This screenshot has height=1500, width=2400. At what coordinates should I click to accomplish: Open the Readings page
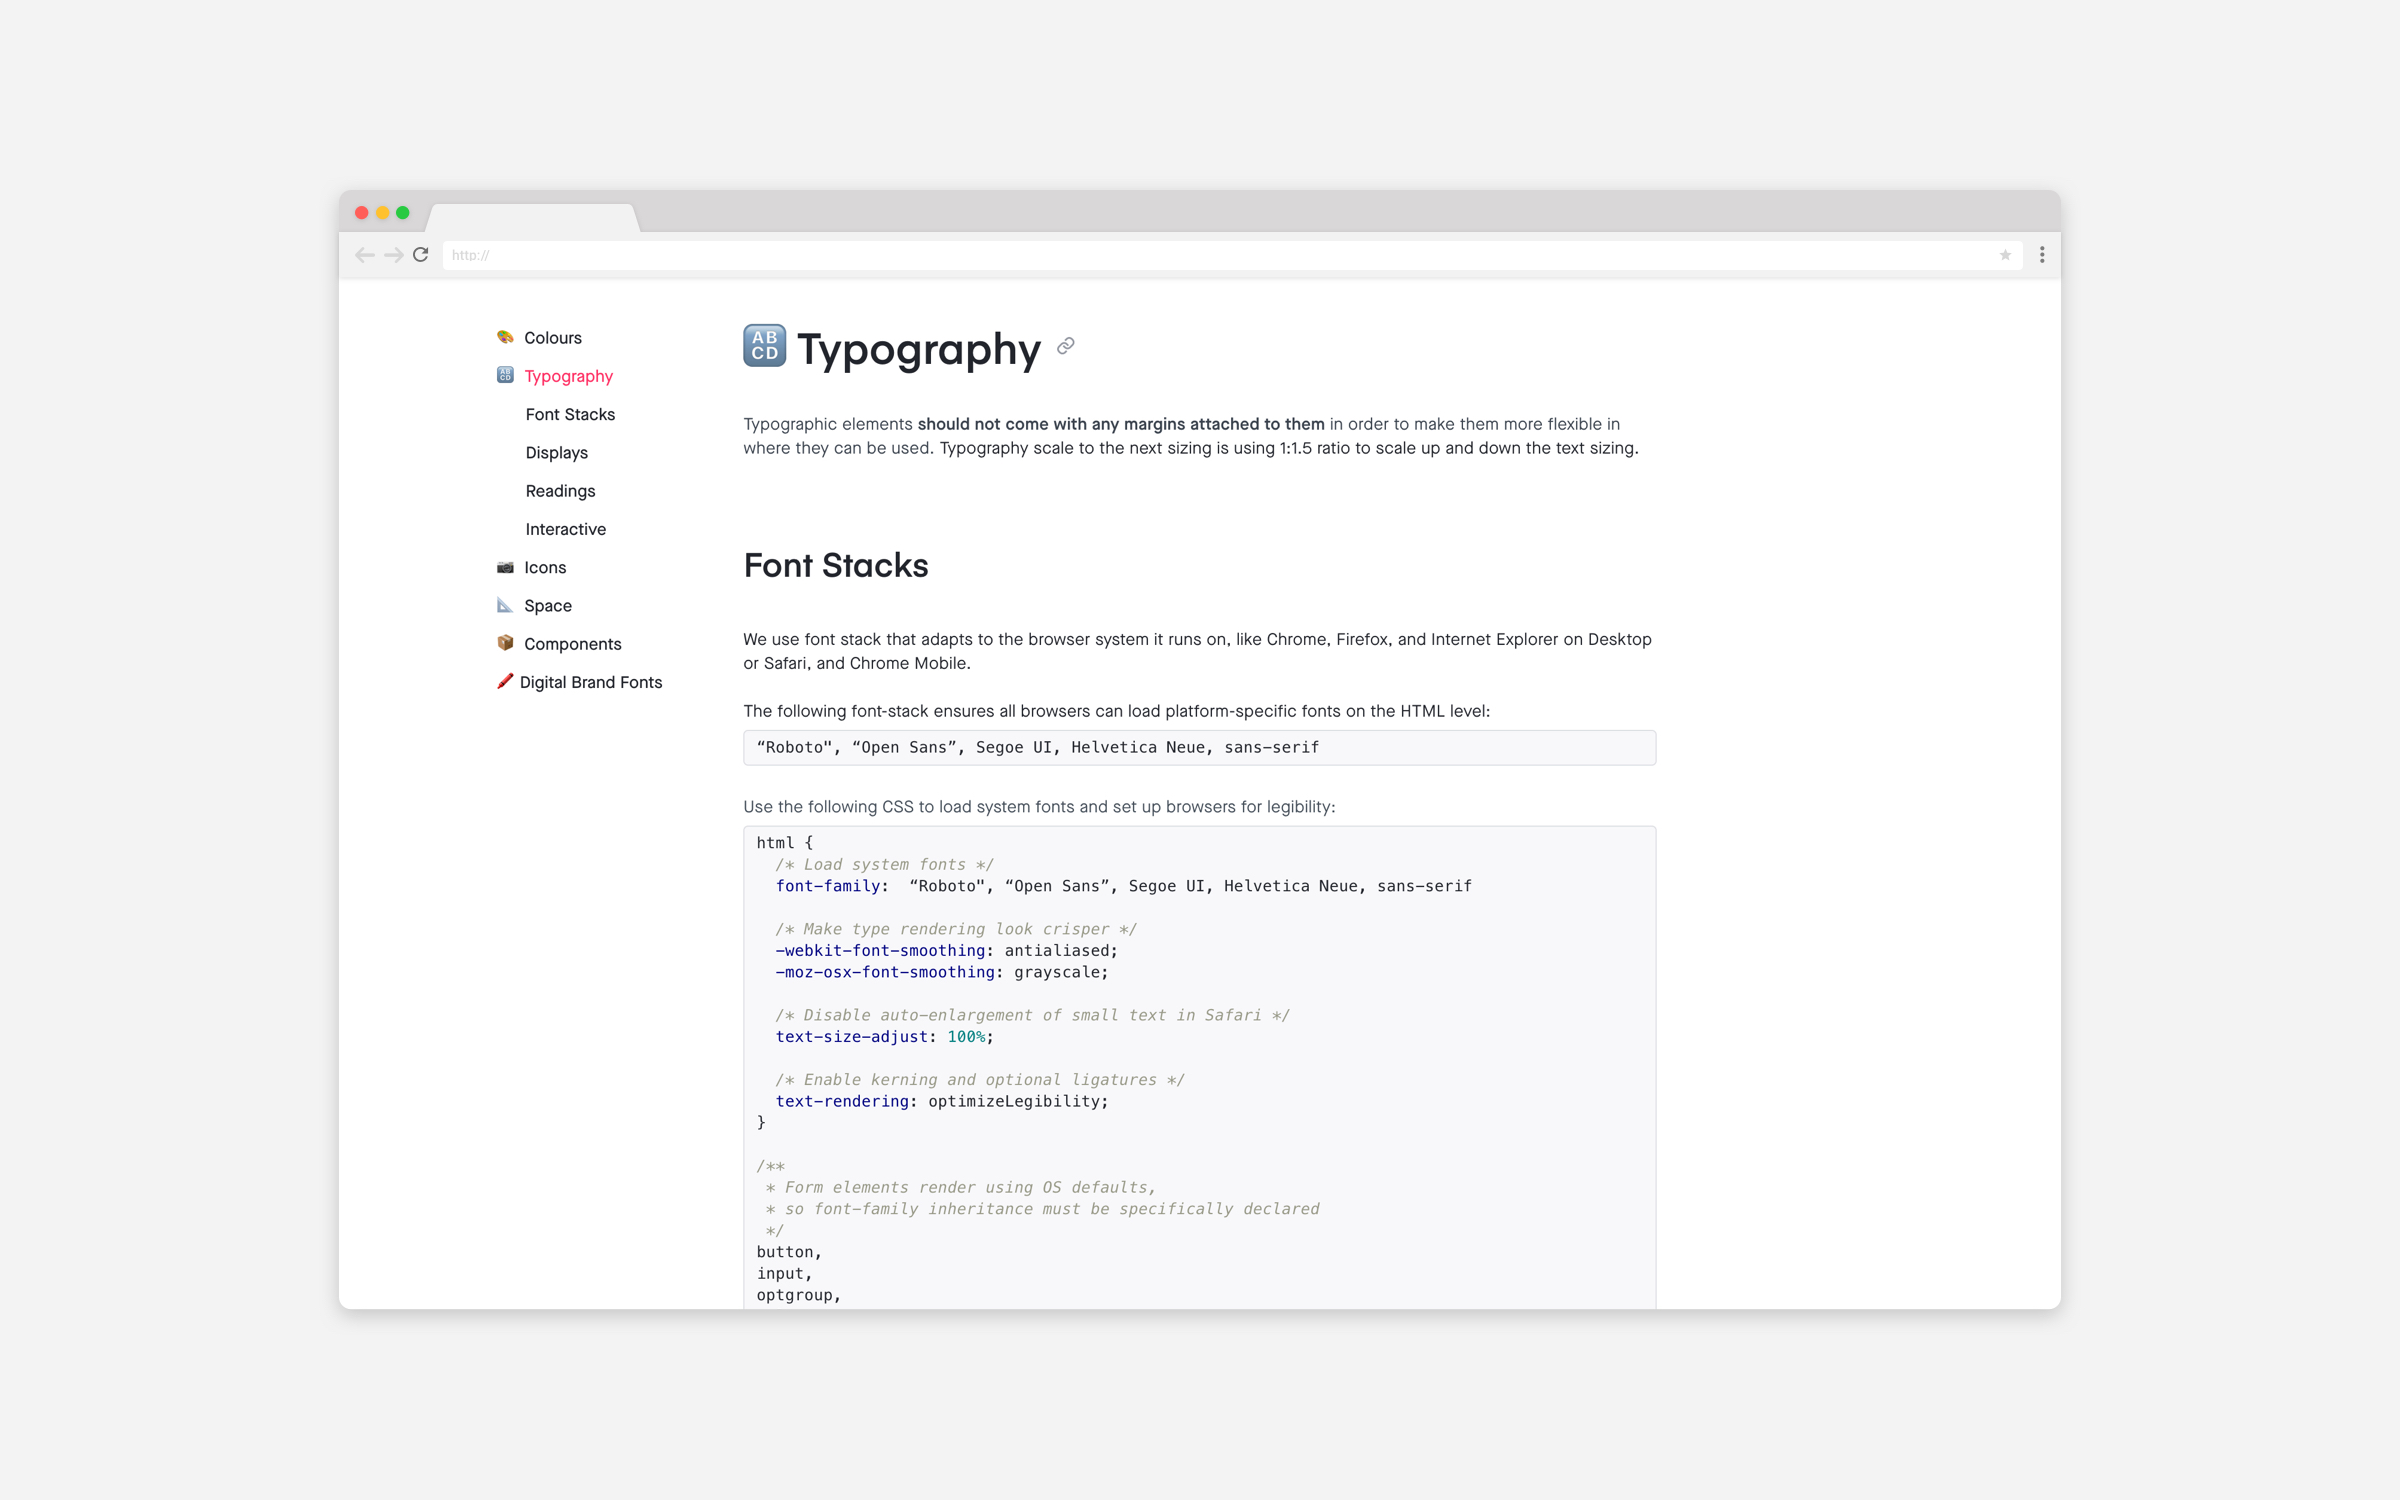tap(560, 491)
